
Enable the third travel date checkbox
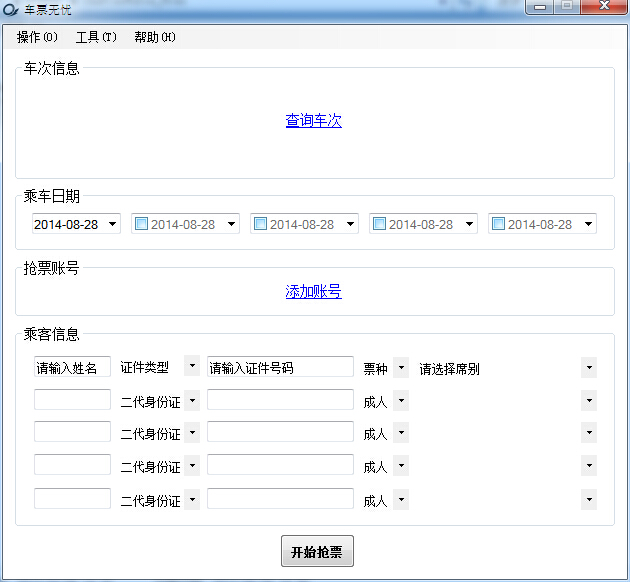[260, 224]
